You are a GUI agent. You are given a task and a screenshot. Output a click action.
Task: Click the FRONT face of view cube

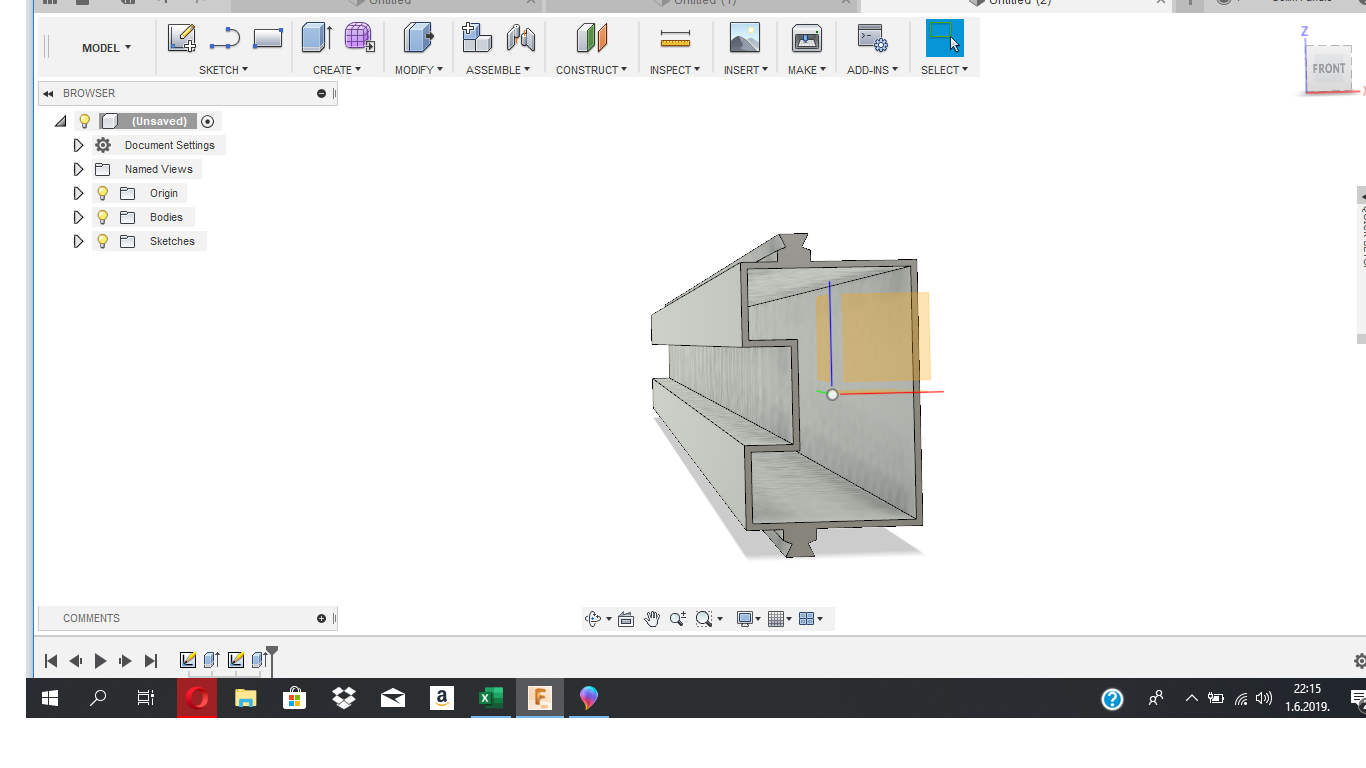click(x=1328, y=69)
